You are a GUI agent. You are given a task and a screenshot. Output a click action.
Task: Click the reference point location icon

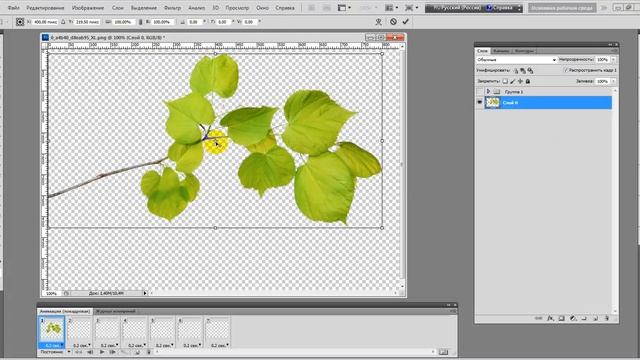pos(20,22)
